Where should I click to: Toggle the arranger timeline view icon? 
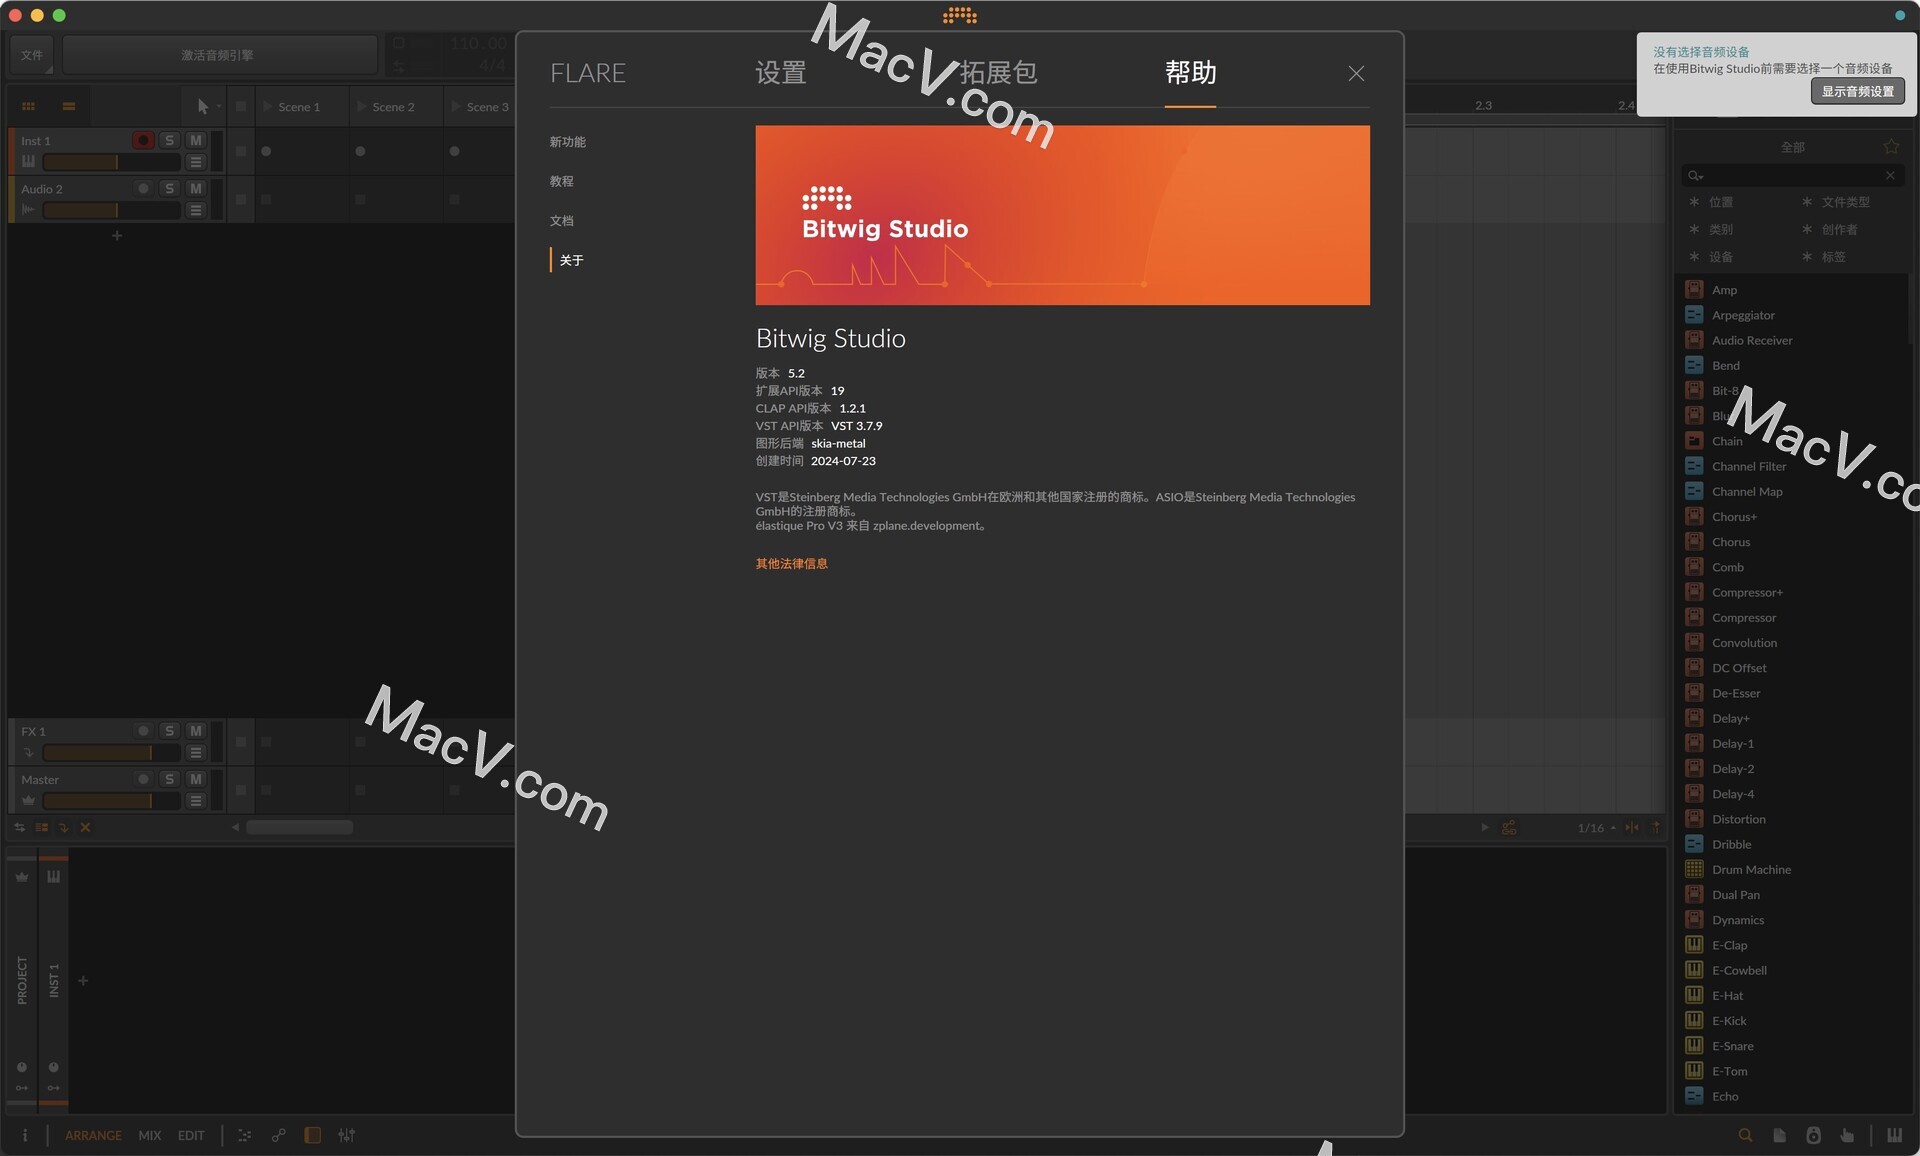(x=69, y=106)
